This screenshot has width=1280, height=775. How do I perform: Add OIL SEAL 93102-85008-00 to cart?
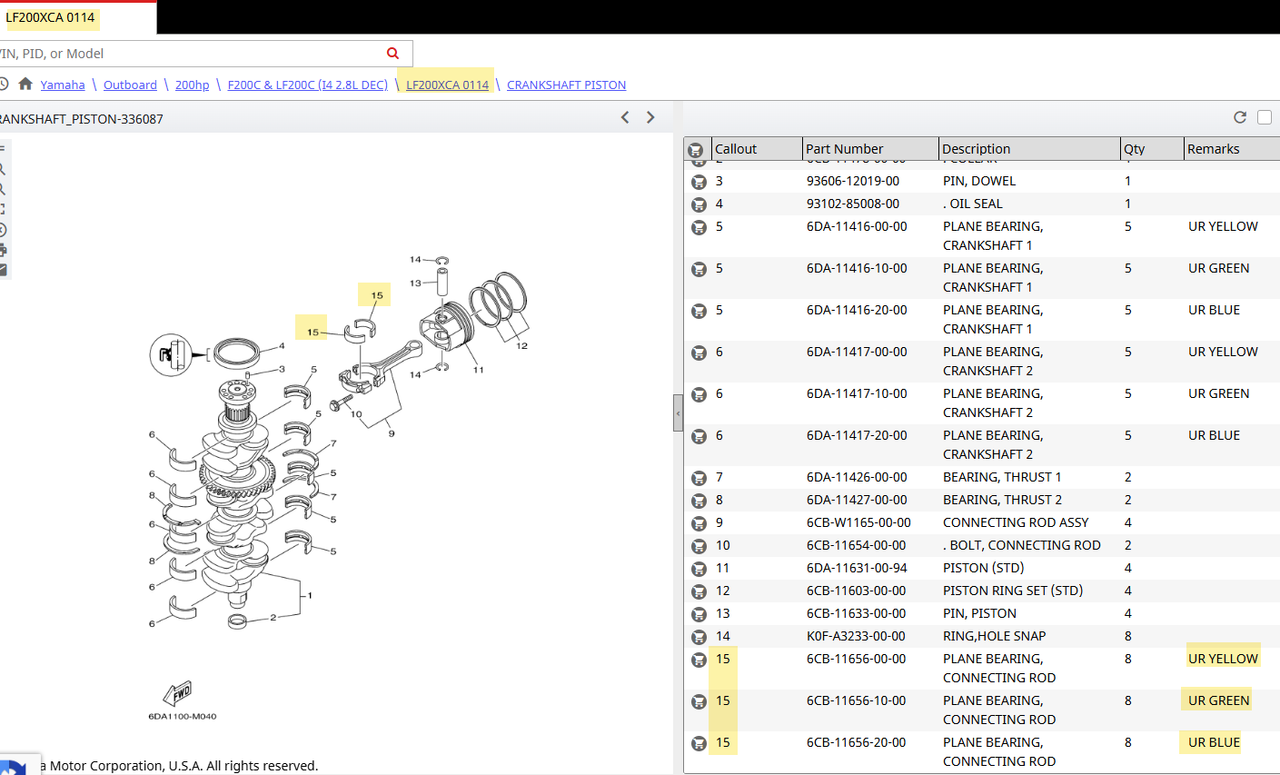click(698, 204)
